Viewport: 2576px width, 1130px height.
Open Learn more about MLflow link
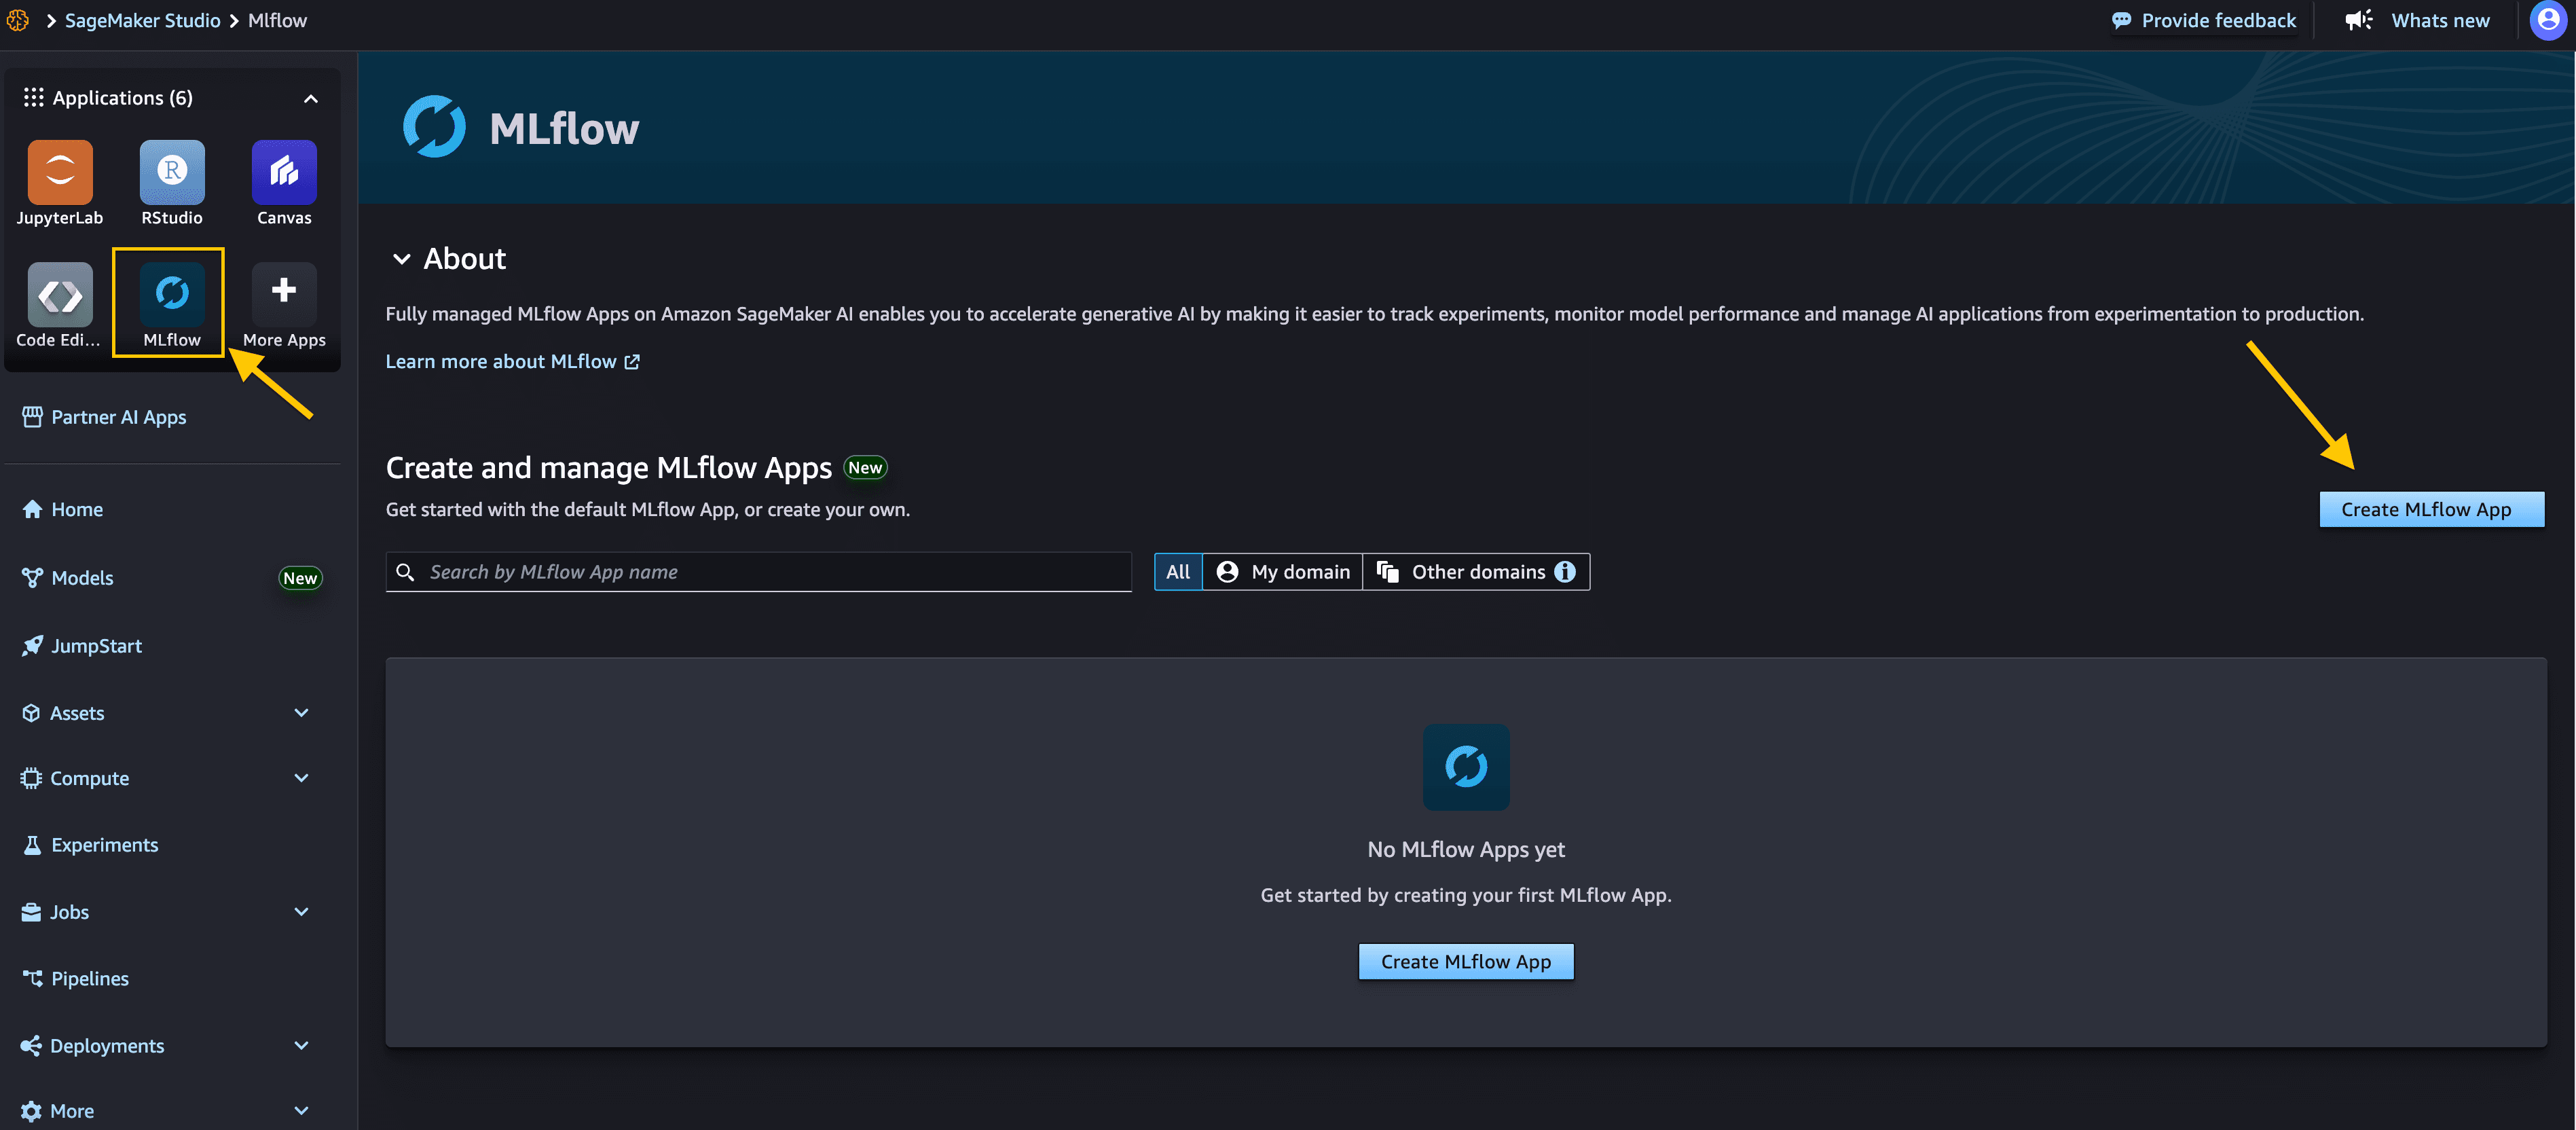512,361
